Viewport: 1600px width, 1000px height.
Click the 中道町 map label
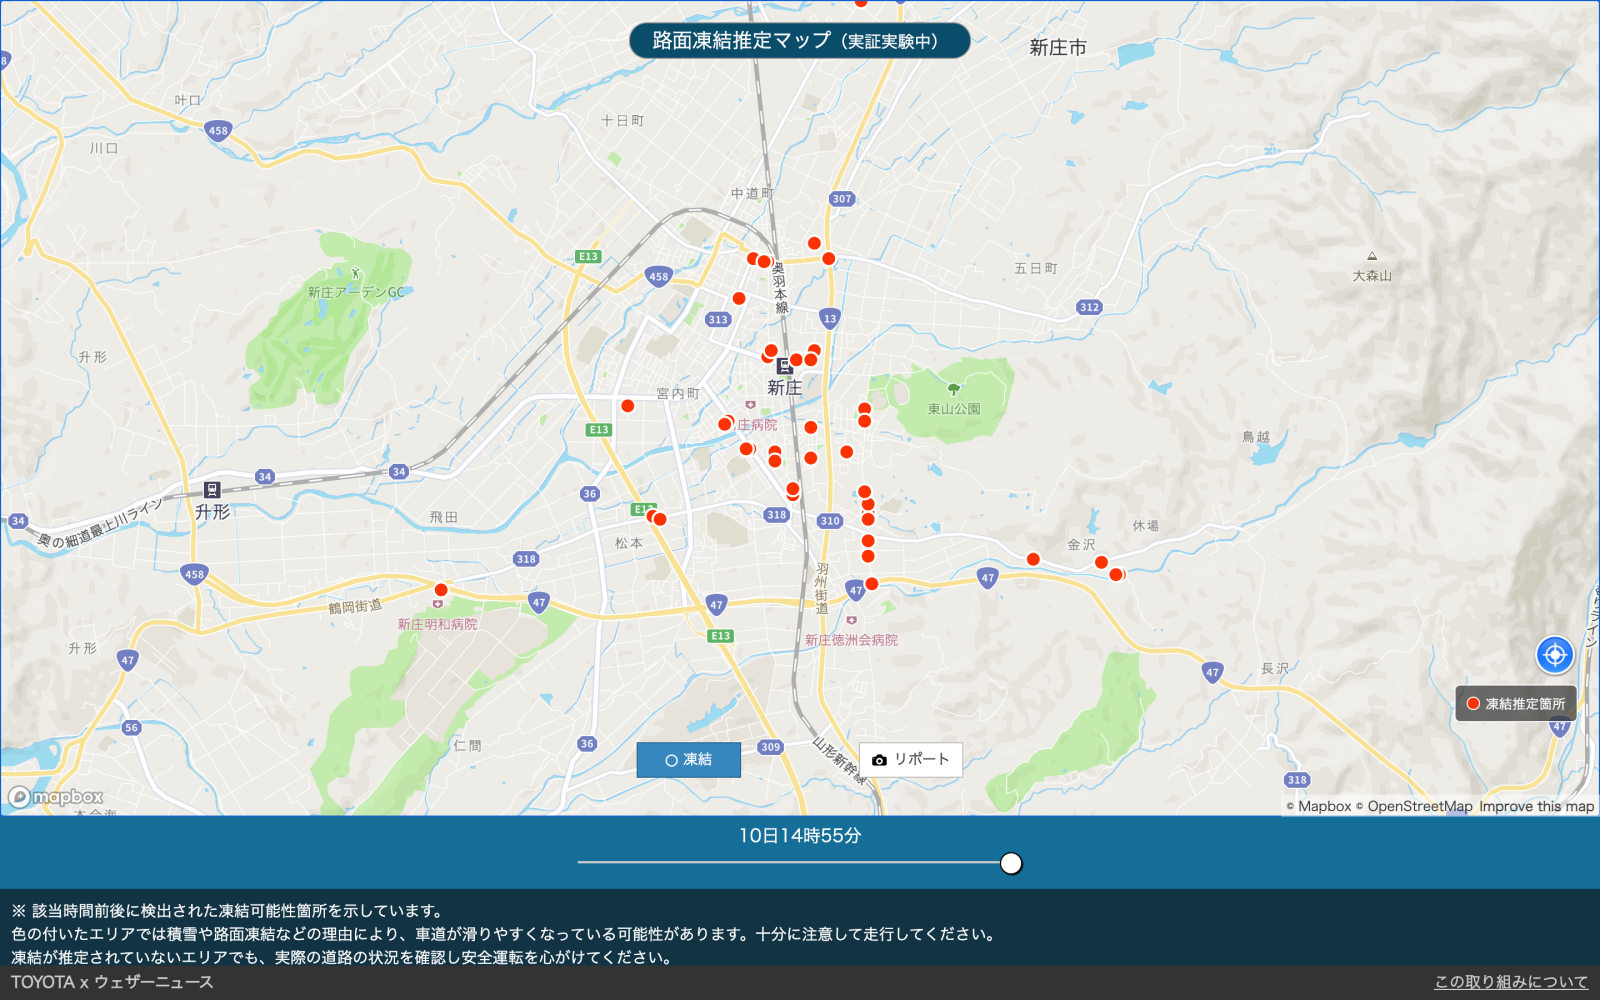pos(752,194)
